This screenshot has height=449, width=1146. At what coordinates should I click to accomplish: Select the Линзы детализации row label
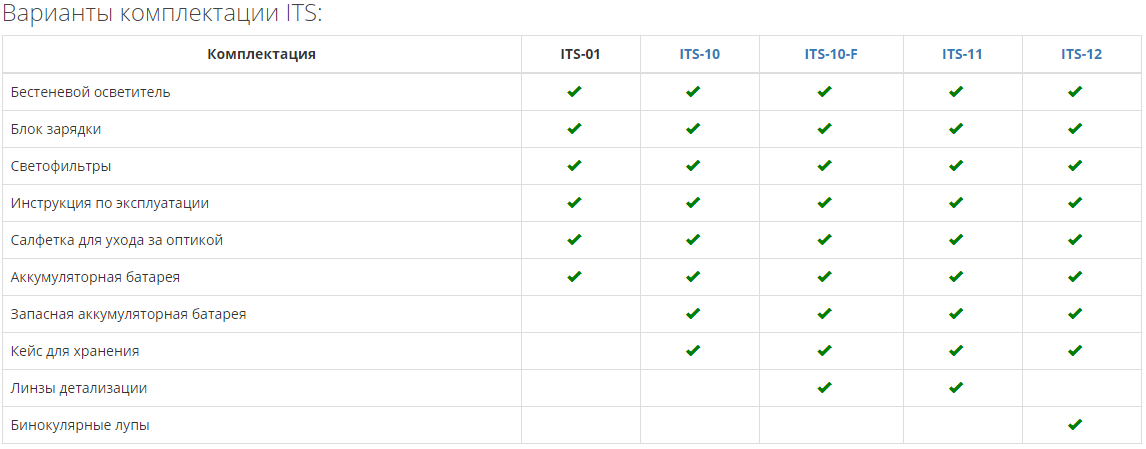(x=79, y=388)
